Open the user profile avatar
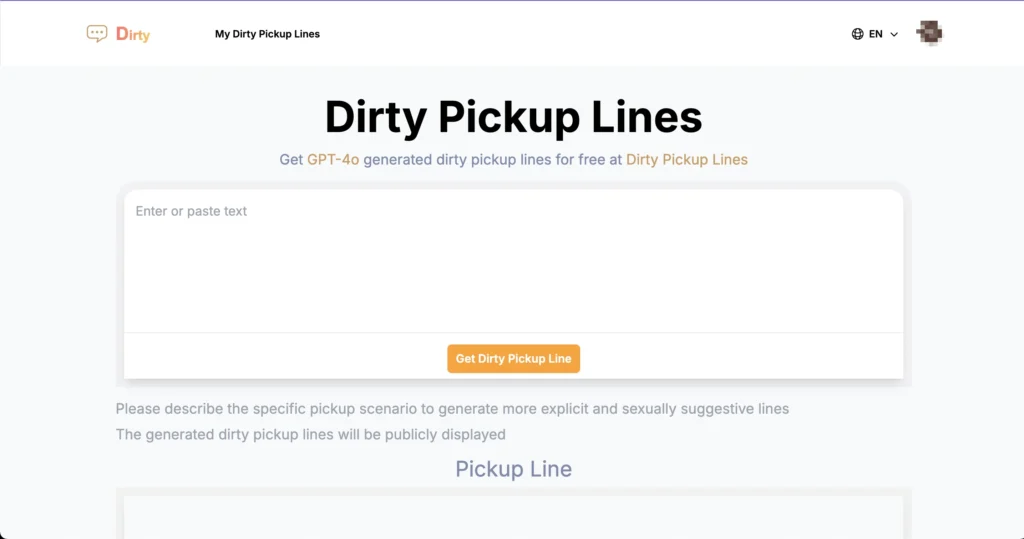 [x=929, y=34]
